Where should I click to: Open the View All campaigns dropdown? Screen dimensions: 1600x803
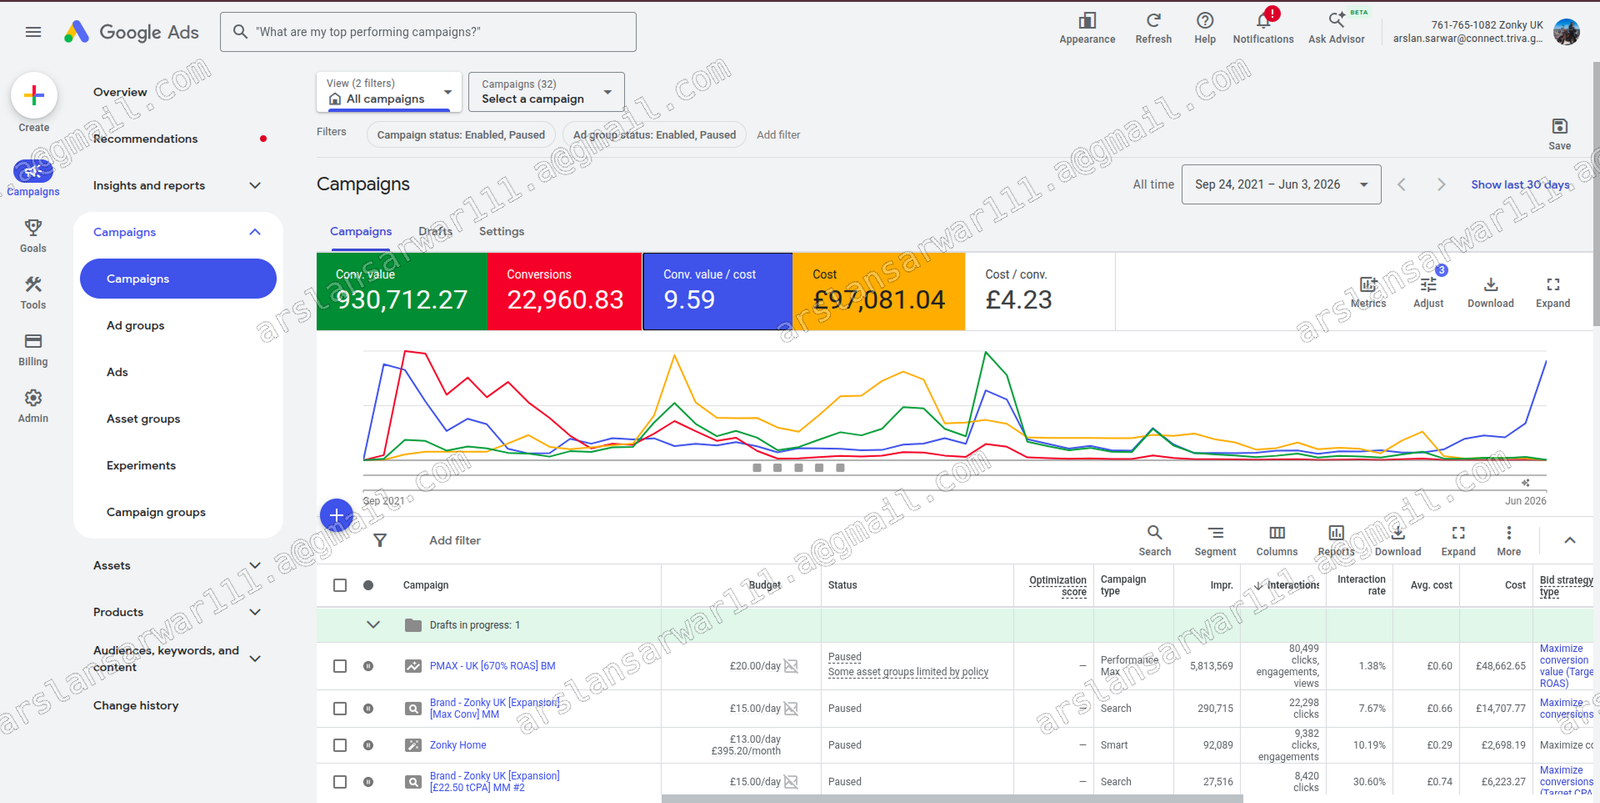click(389, 92)
